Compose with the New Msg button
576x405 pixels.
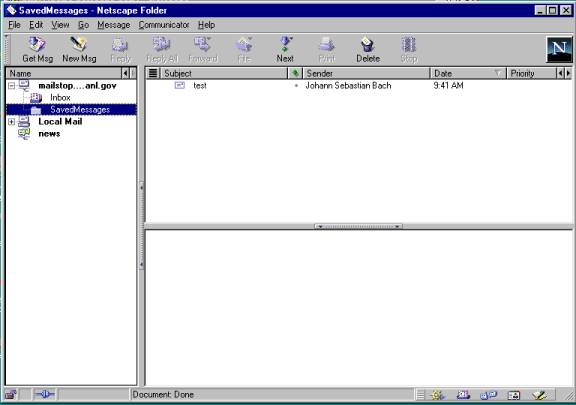79,50
